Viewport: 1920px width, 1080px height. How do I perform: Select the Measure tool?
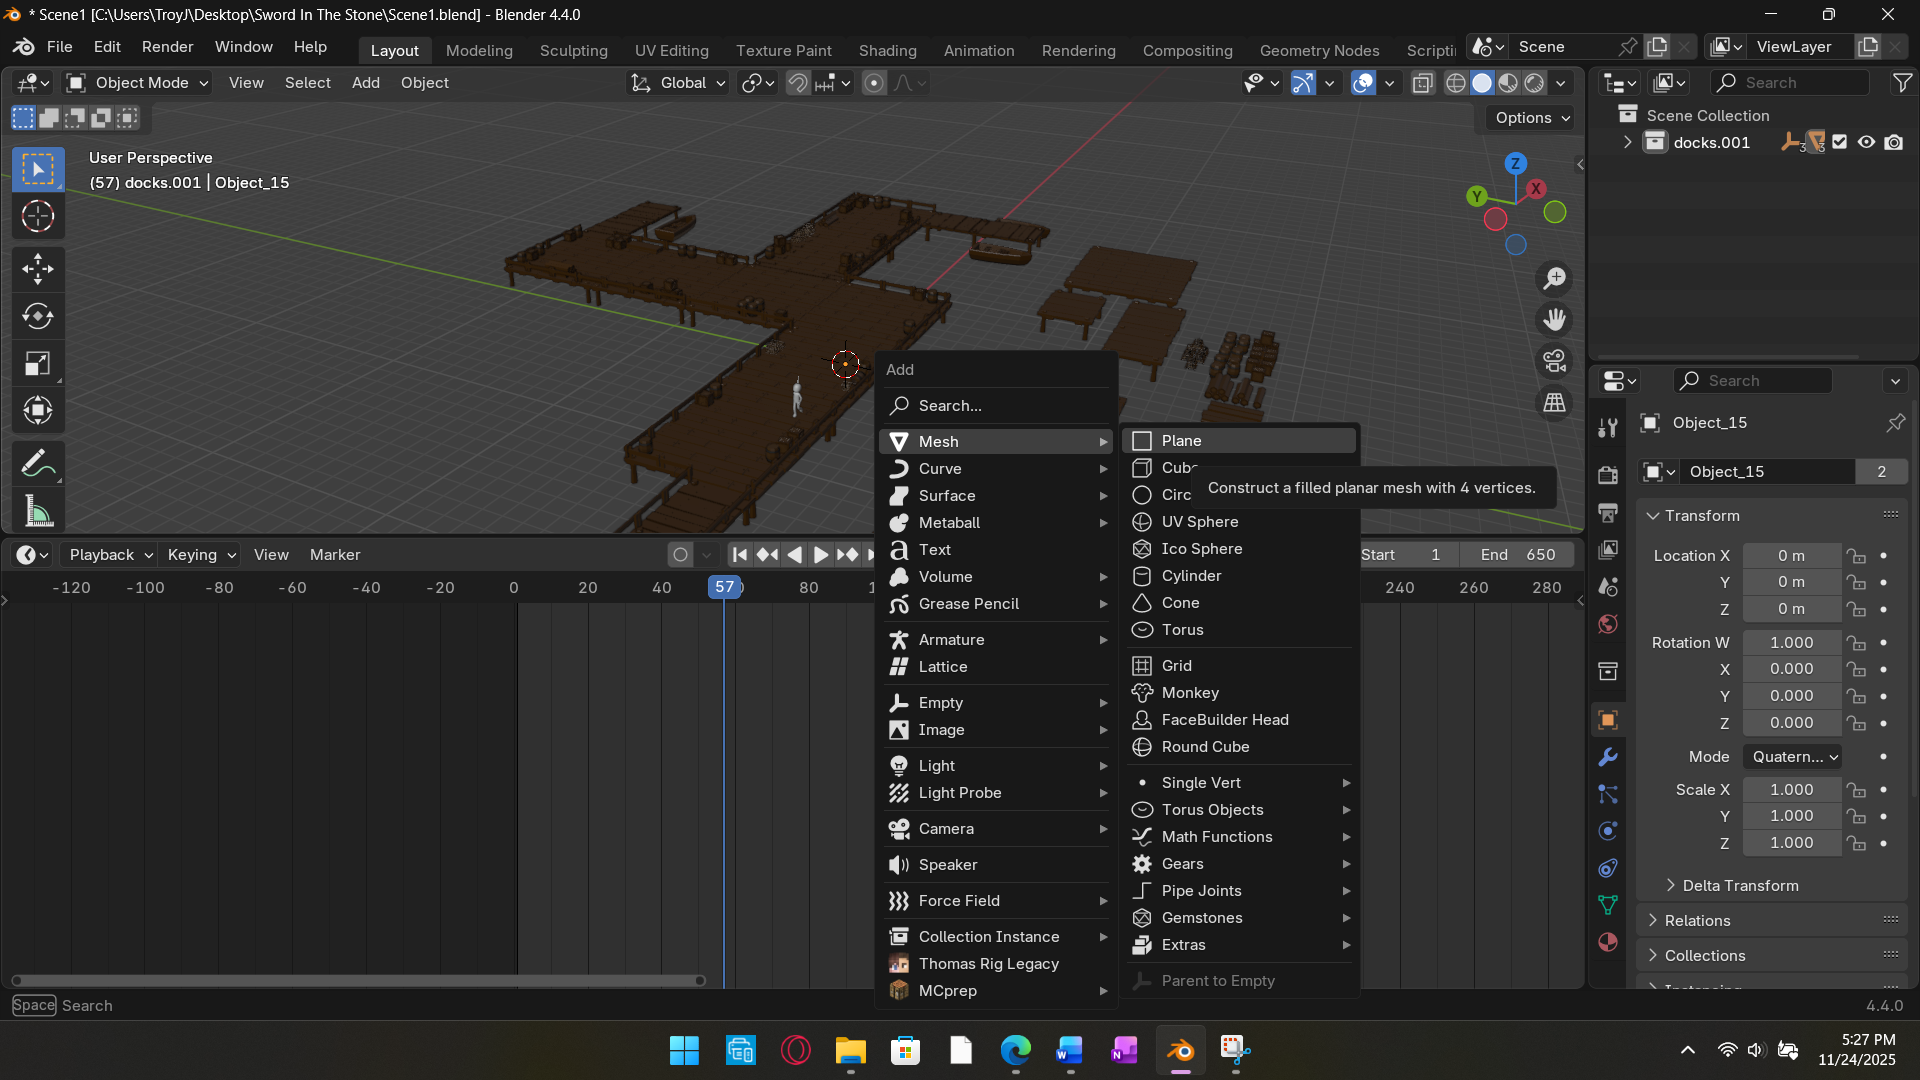pyautogui.click(x=38, y=512)
